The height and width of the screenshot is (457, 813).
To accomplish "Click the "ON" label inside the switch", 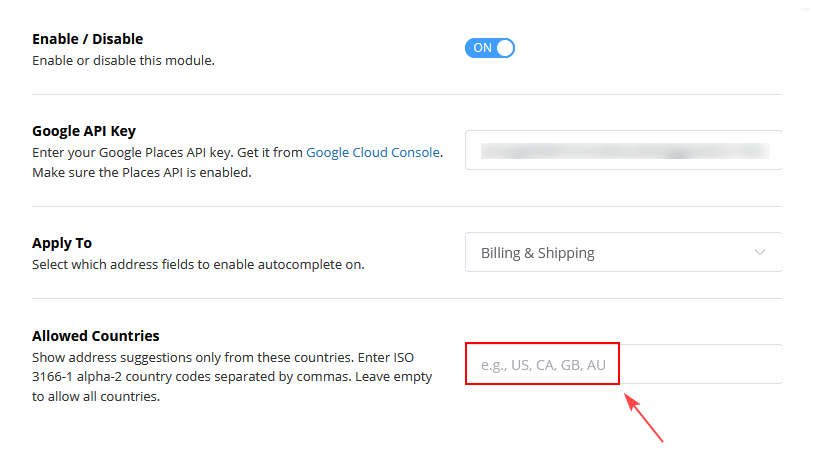I will click(x=482, y=48).
